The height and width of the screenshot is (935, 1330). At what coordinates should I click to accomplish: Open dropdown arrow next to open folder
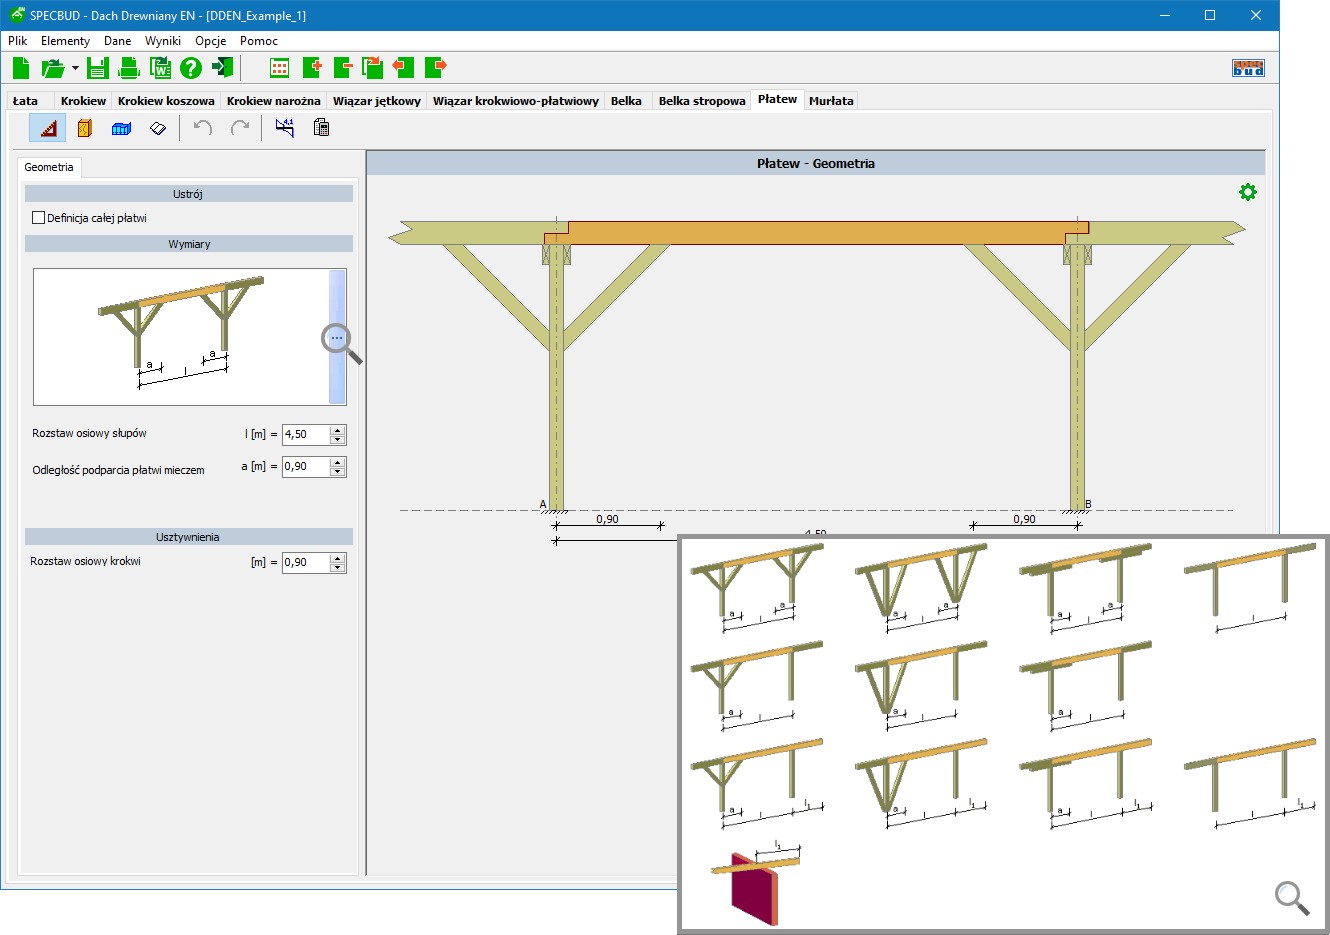tap(75, 69)
